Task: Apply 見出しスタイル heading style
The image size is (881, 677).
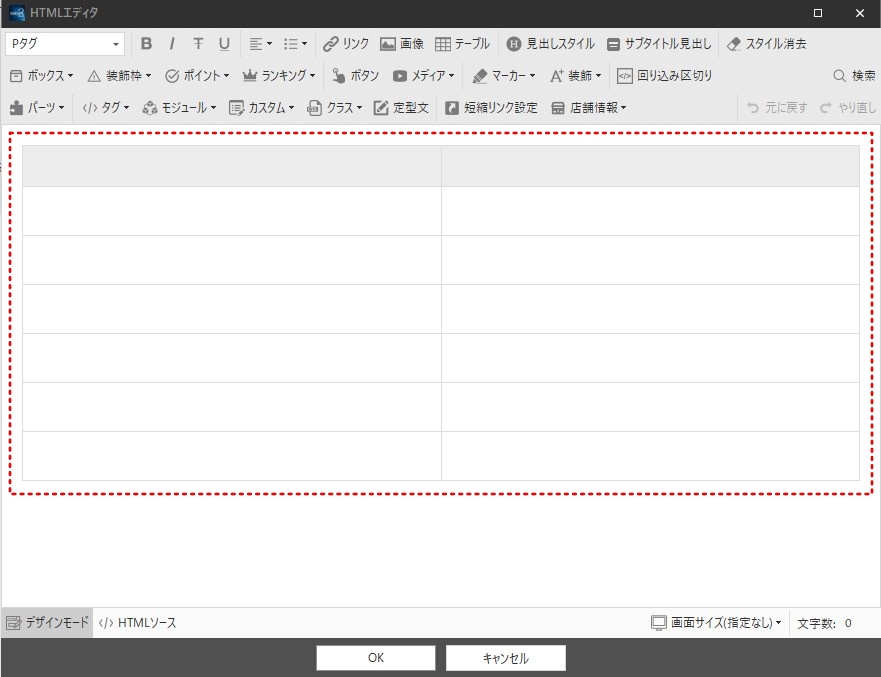Action: (x=551, y=44)
